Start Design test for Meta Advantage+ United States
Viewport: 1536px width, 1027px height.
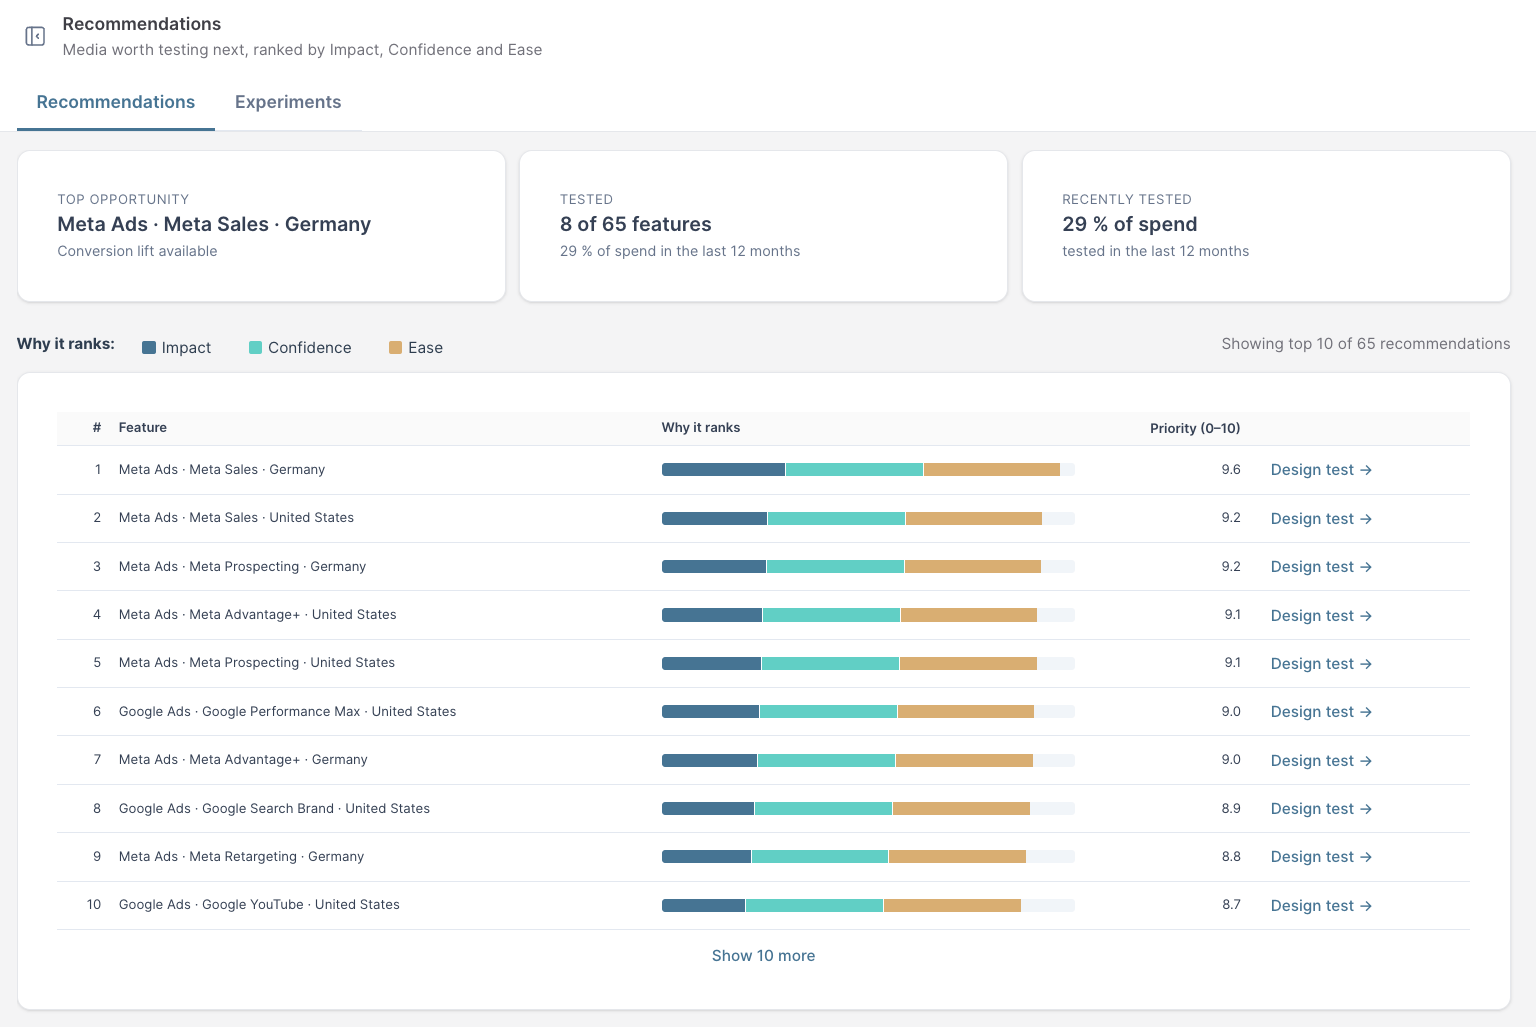coord(1321,615)
